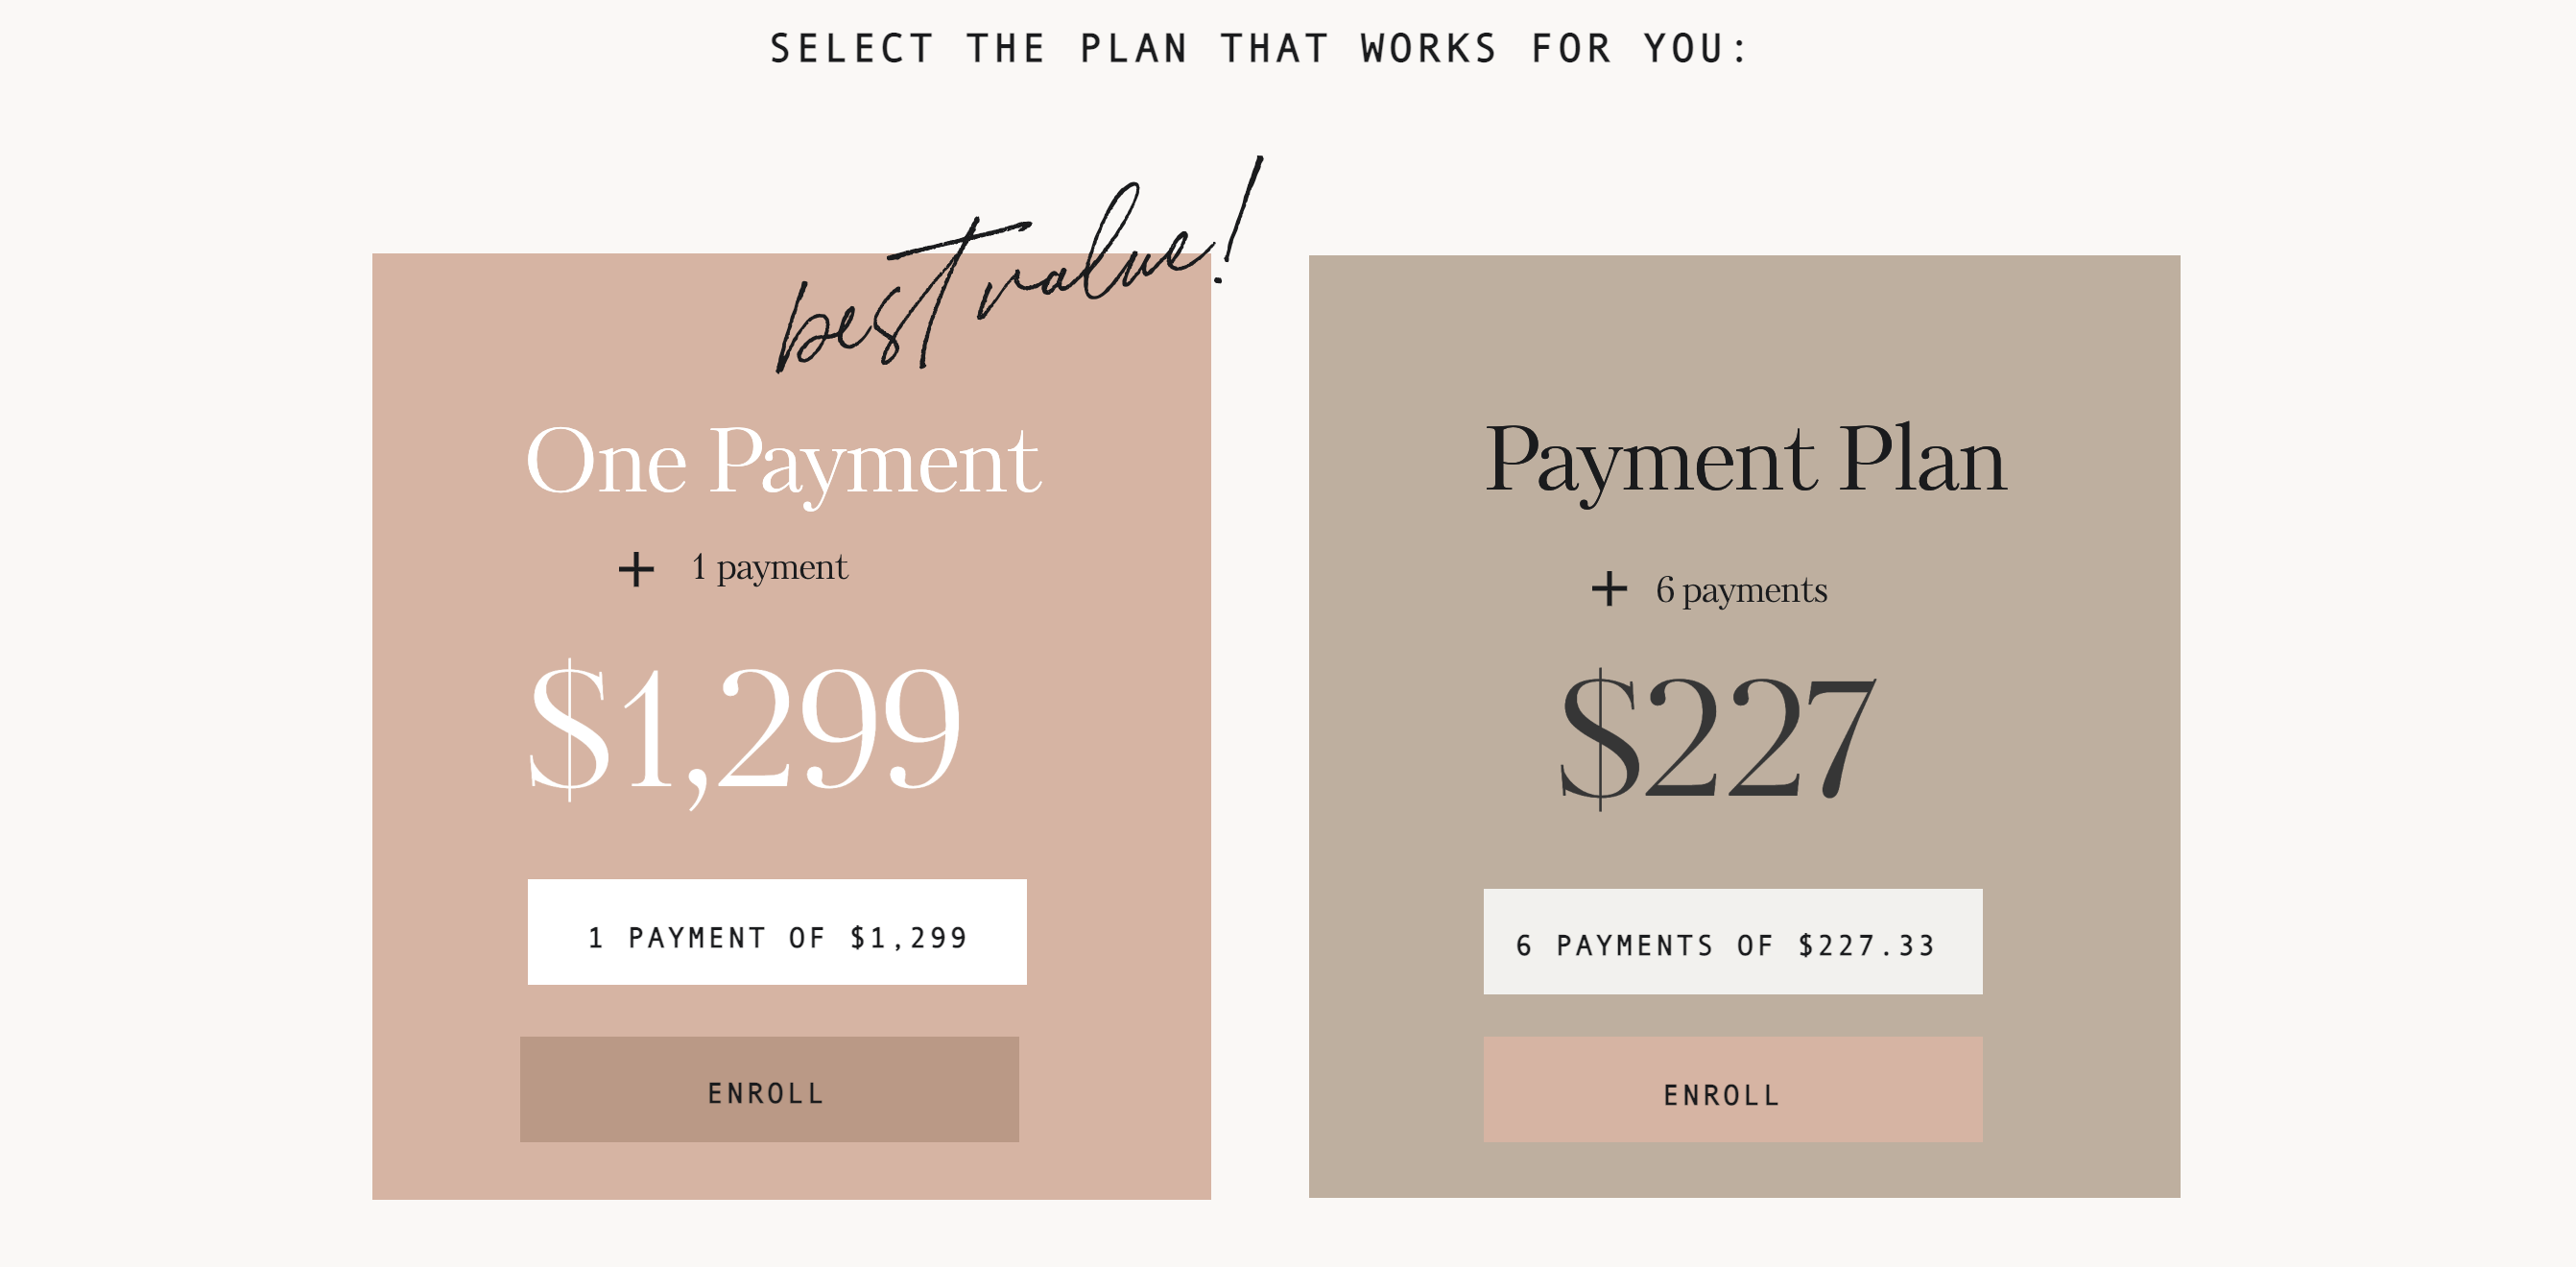Select the 6 Payments of $227.33 box

[1733, 941]
